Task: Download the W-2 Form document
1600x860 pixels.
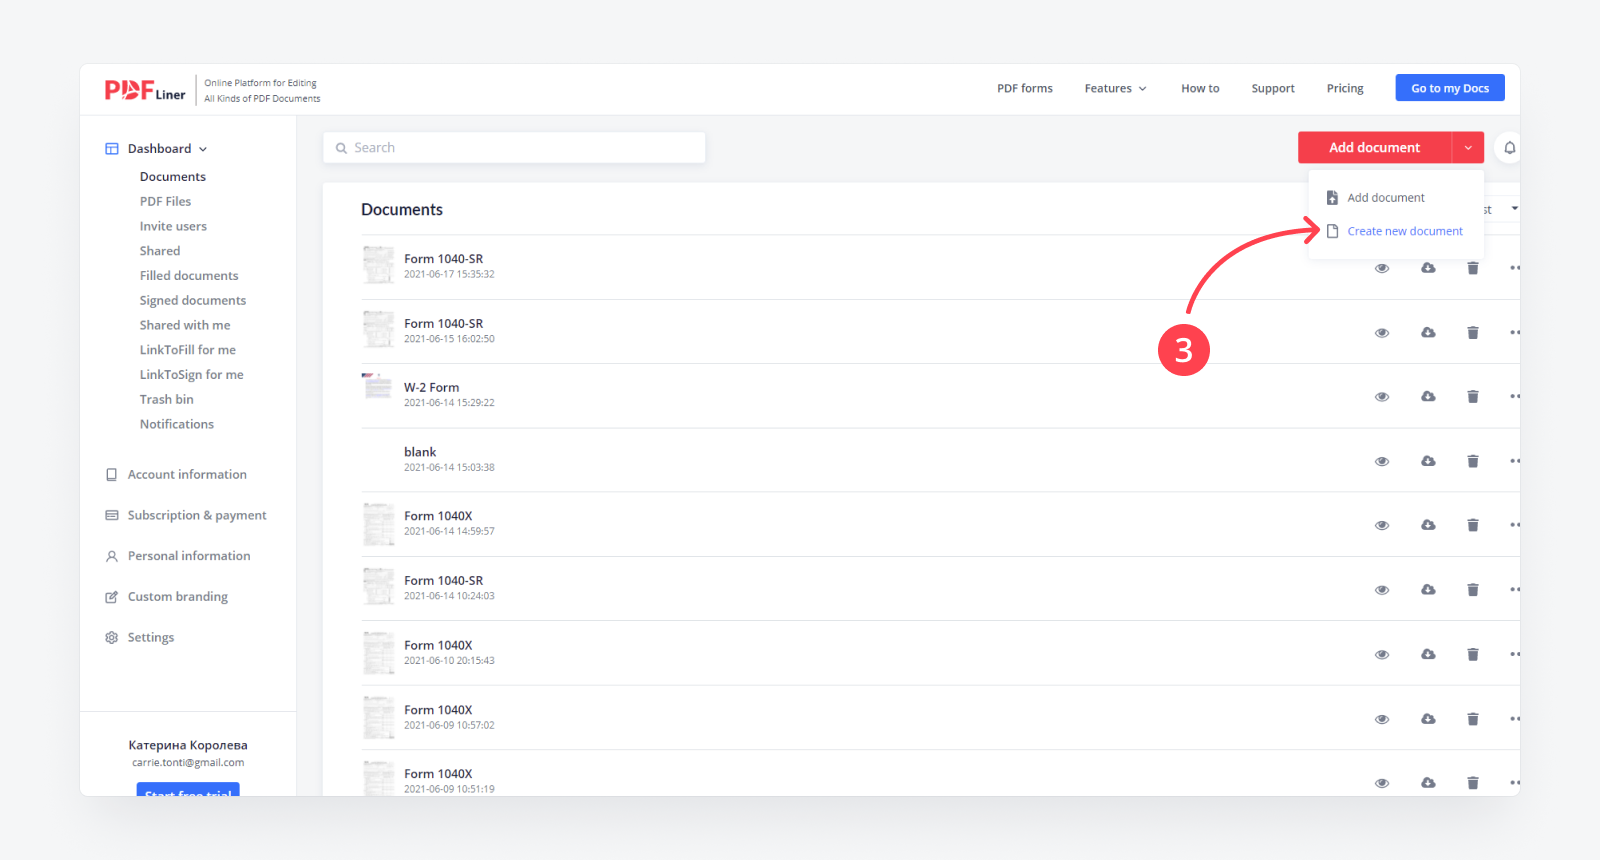Action: pos(1428,396)
